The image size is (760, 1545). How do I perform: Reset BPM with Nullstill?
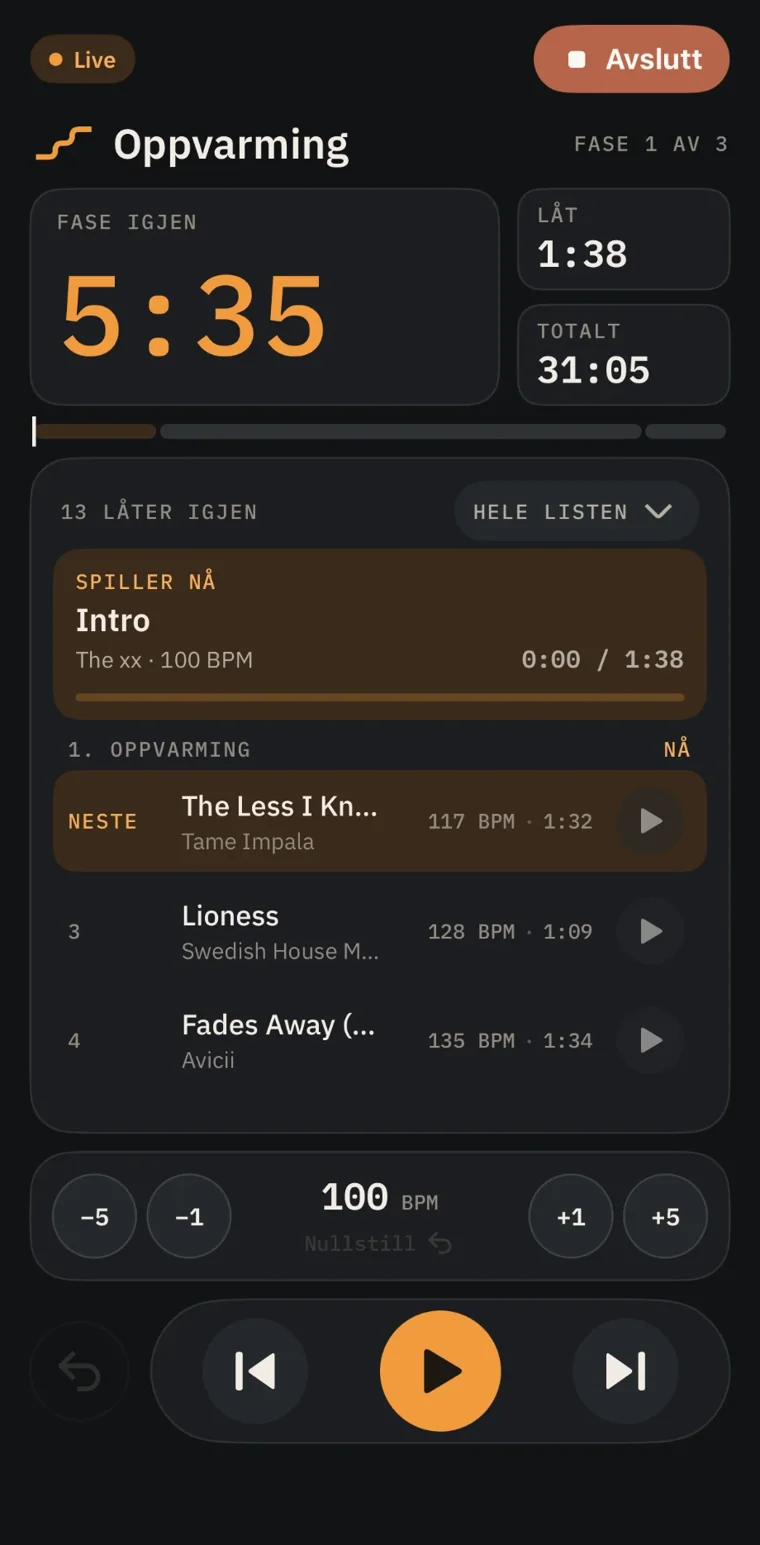[x=379, y=1243]
